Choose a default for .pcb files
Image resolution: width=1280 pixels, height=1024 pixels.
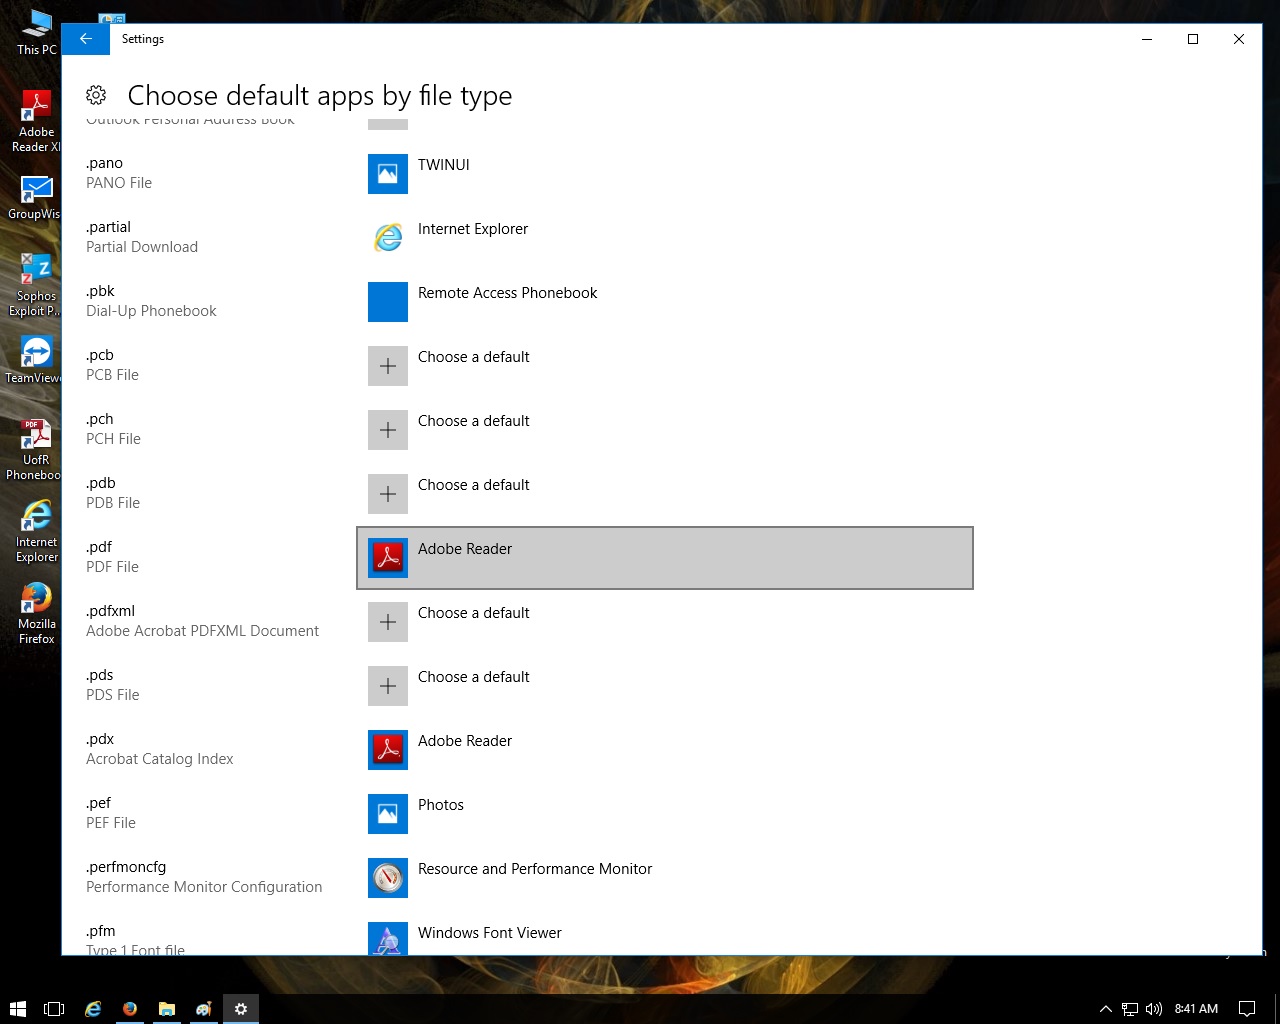tap(665, 366)
